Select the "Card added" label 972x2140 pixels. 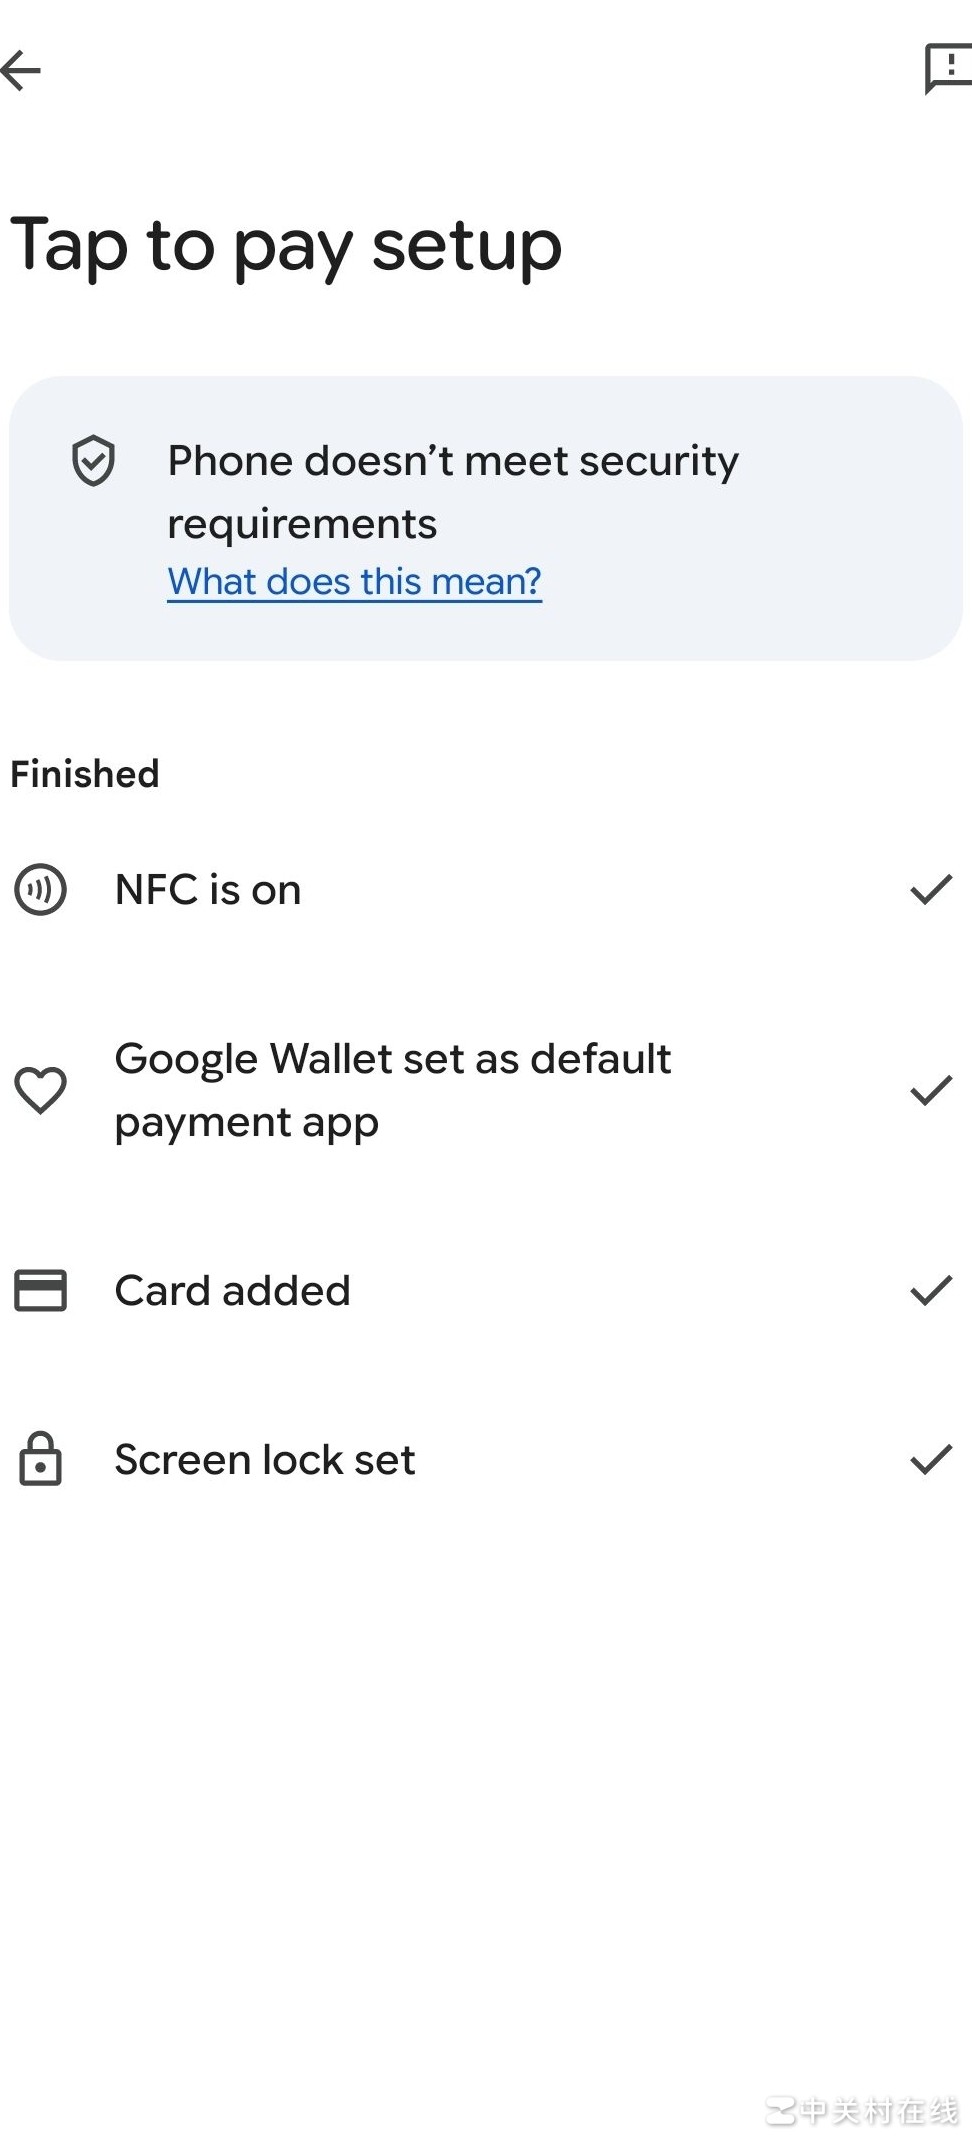pos(232,1290)
